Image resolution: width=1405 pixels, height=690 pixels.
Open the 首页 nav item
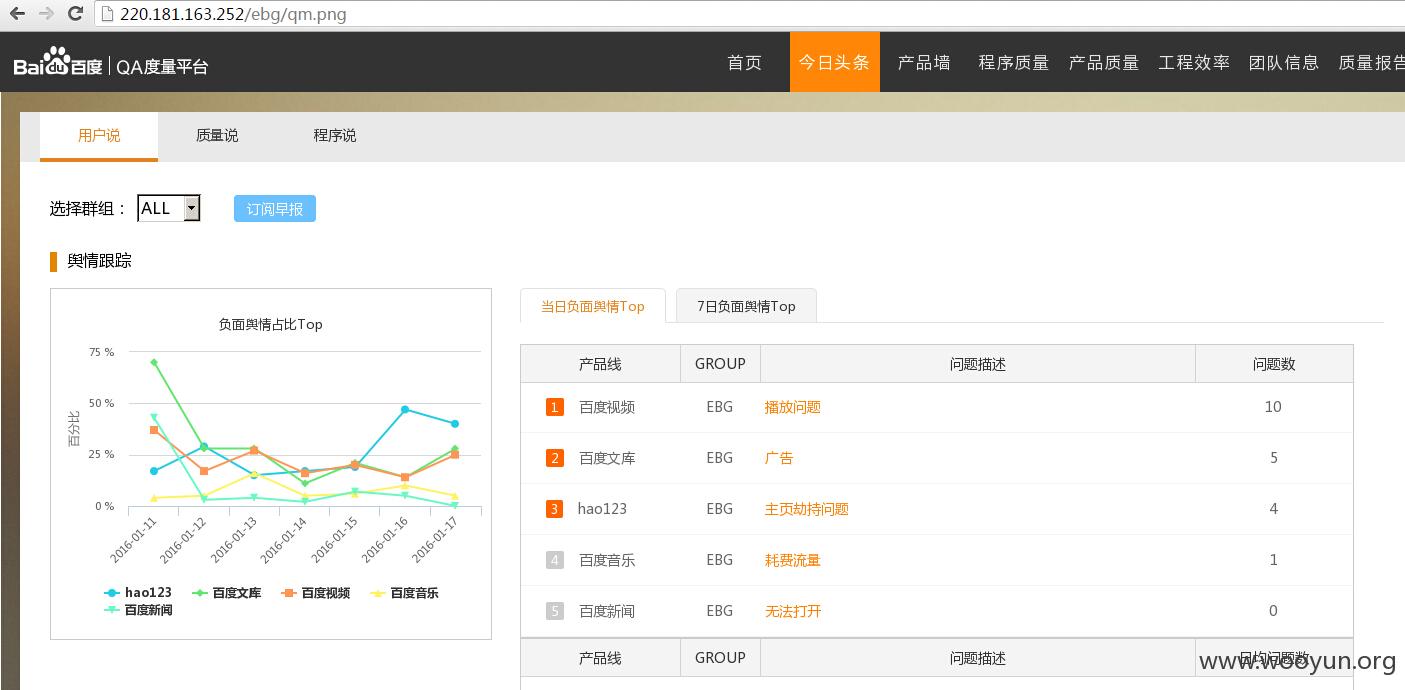744,62
